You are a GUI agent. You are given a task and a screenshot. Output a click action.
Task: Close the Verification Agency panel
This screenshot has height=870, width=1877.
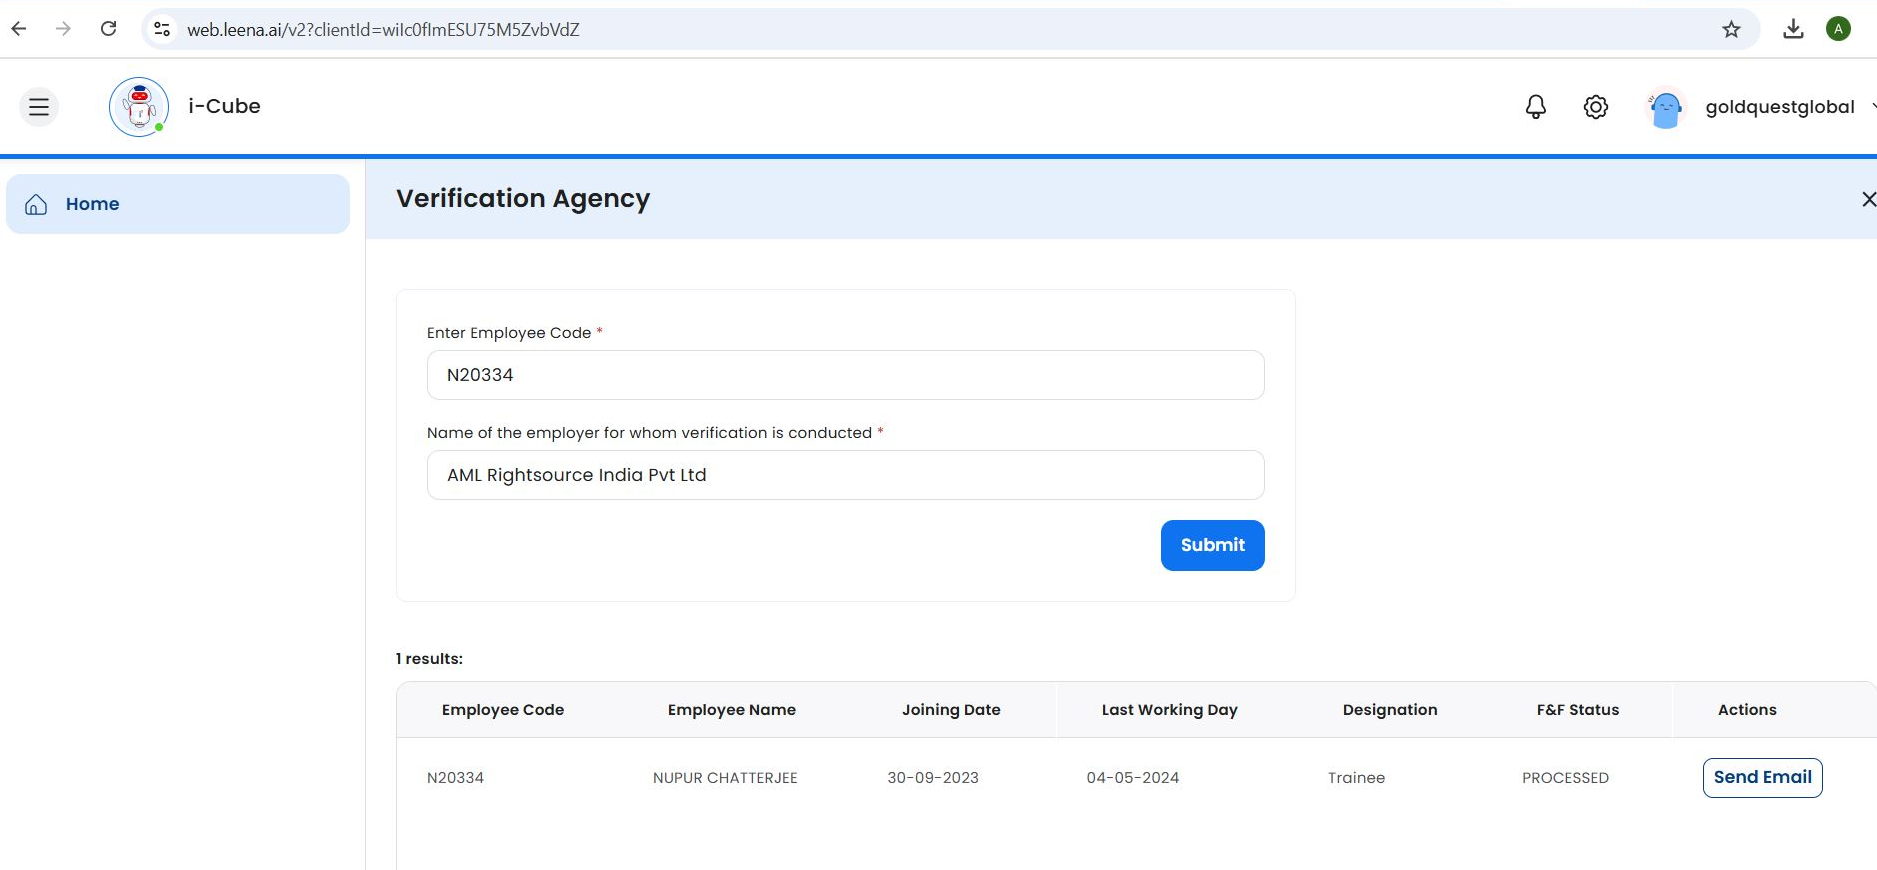coord(1867,199)
